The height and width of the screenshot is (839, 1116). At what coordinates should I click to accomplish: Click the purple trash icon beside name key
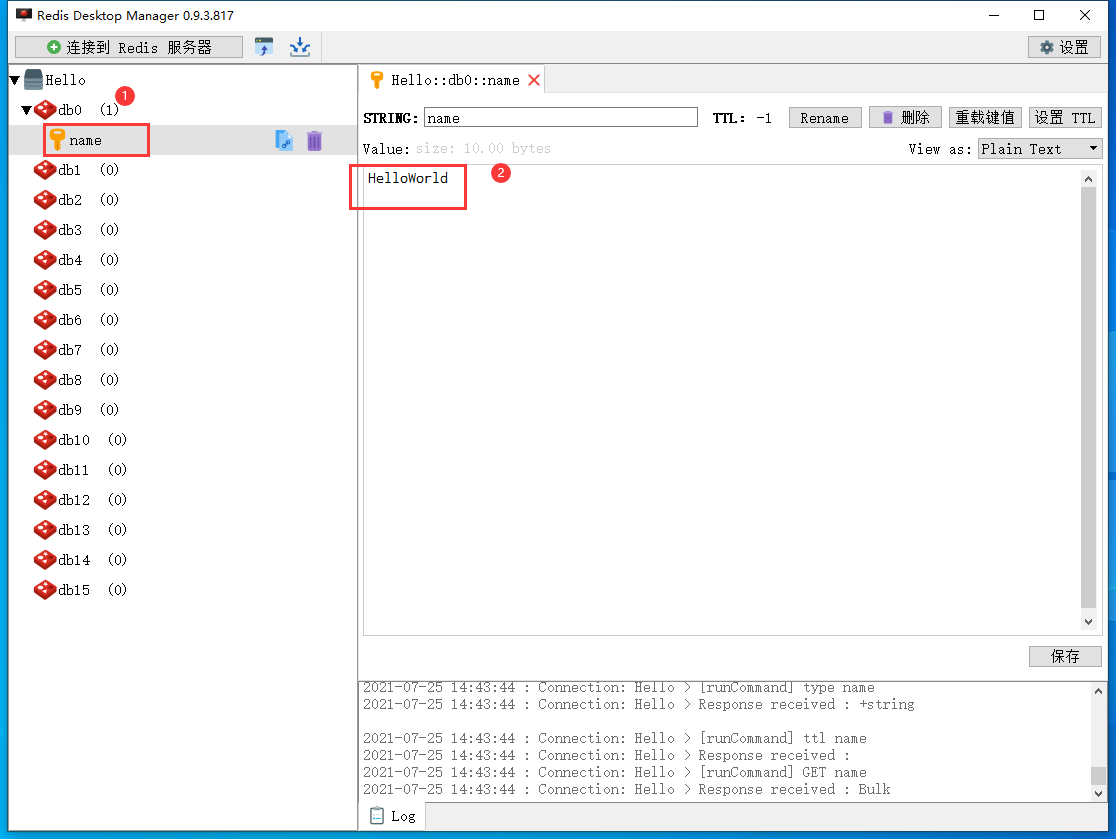click(315, 140)
